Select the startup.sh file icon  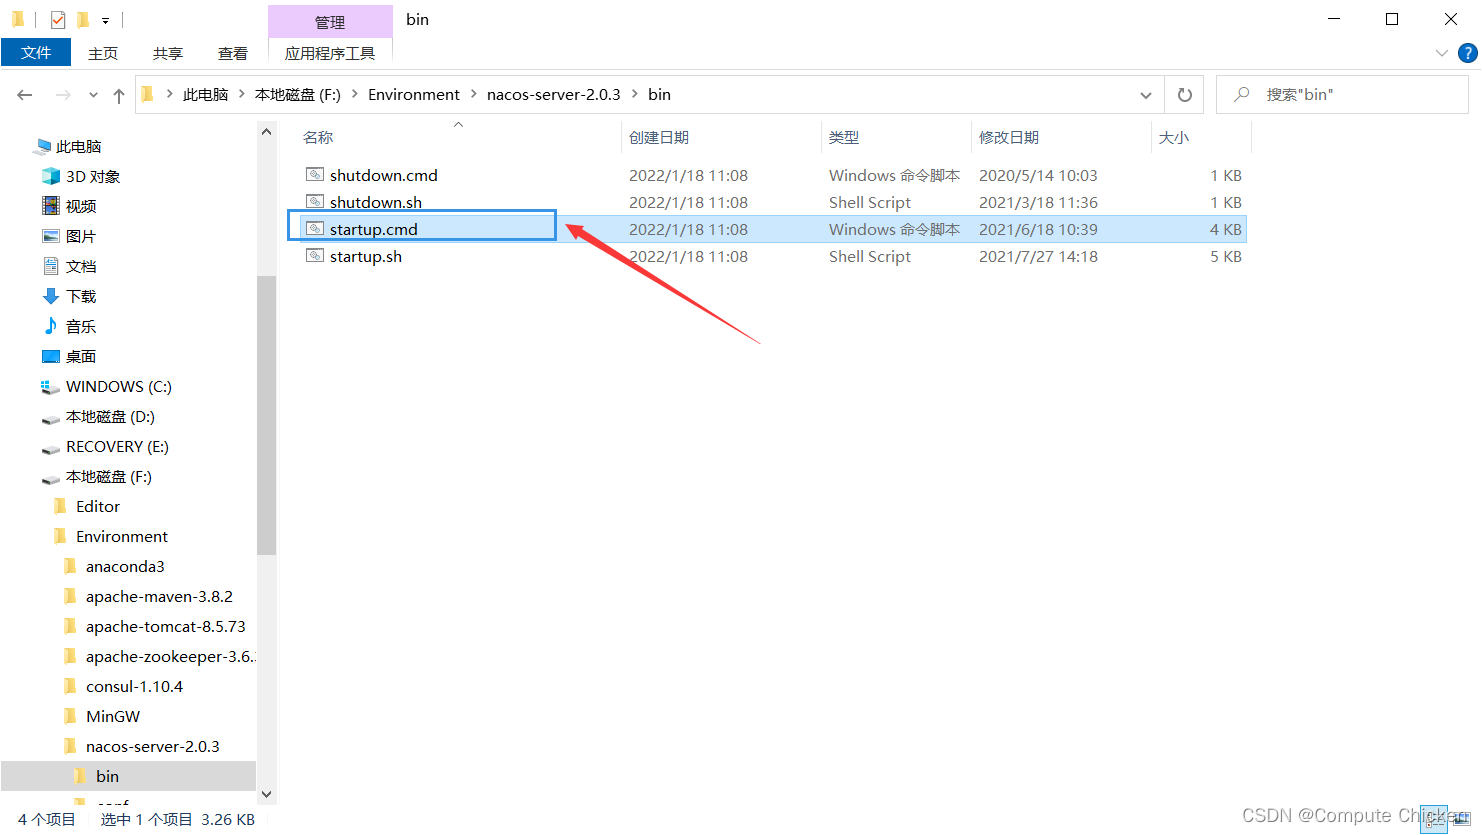tap(315, 256)
